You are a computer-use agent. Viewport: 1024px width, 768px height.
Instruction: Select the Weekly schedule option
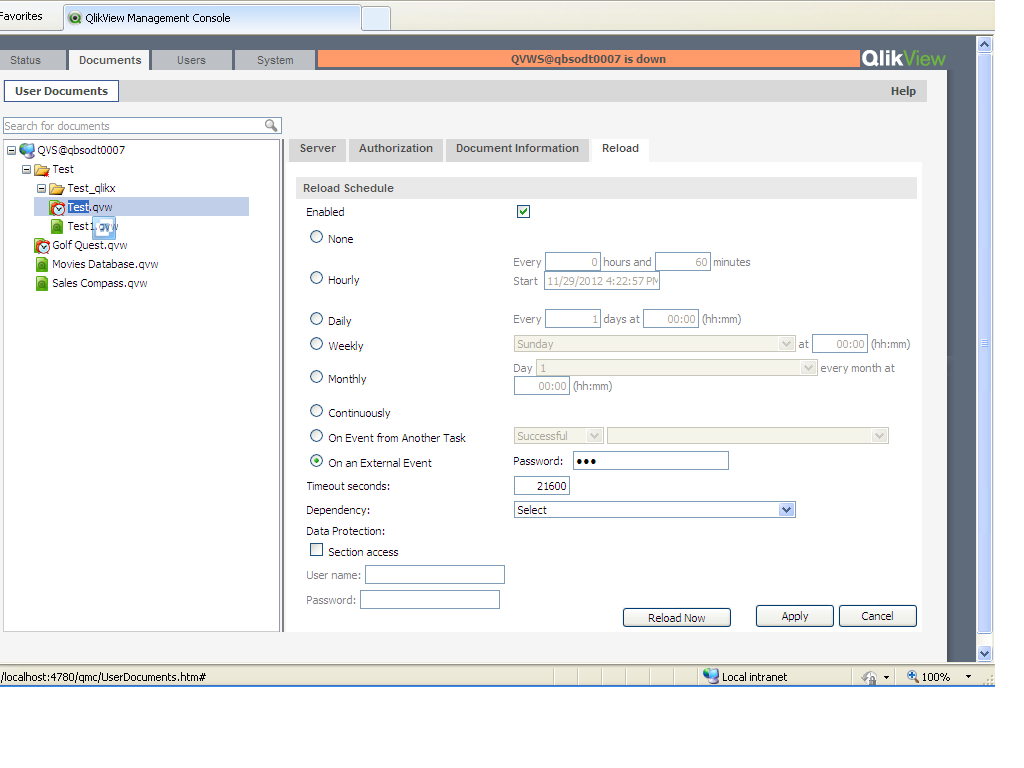tap(316, 344)
